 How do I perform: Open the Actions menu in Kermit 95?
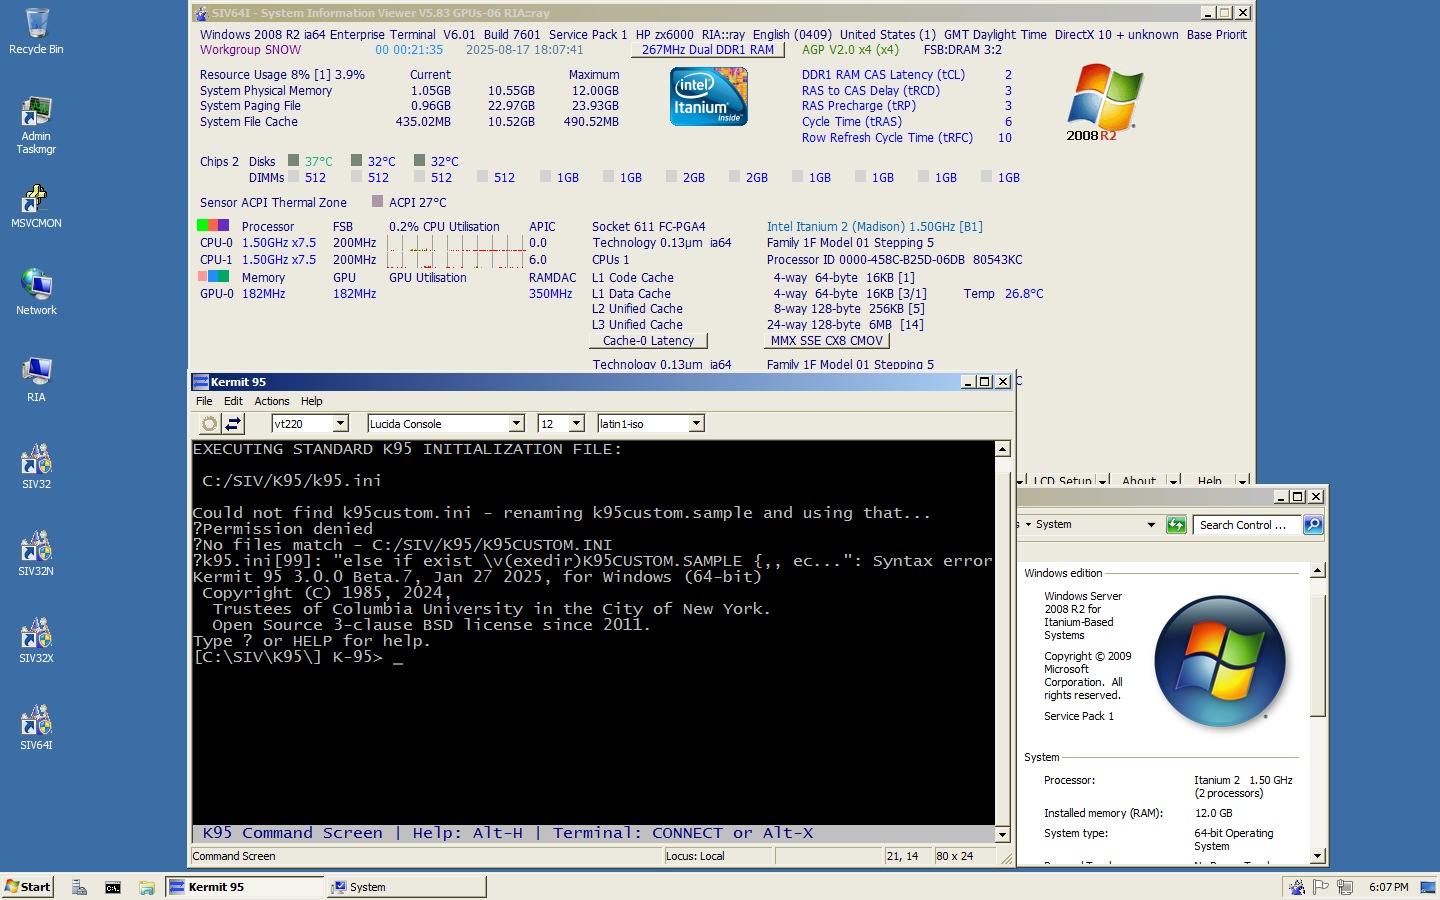pyautogui.click(x=272, y=401)
